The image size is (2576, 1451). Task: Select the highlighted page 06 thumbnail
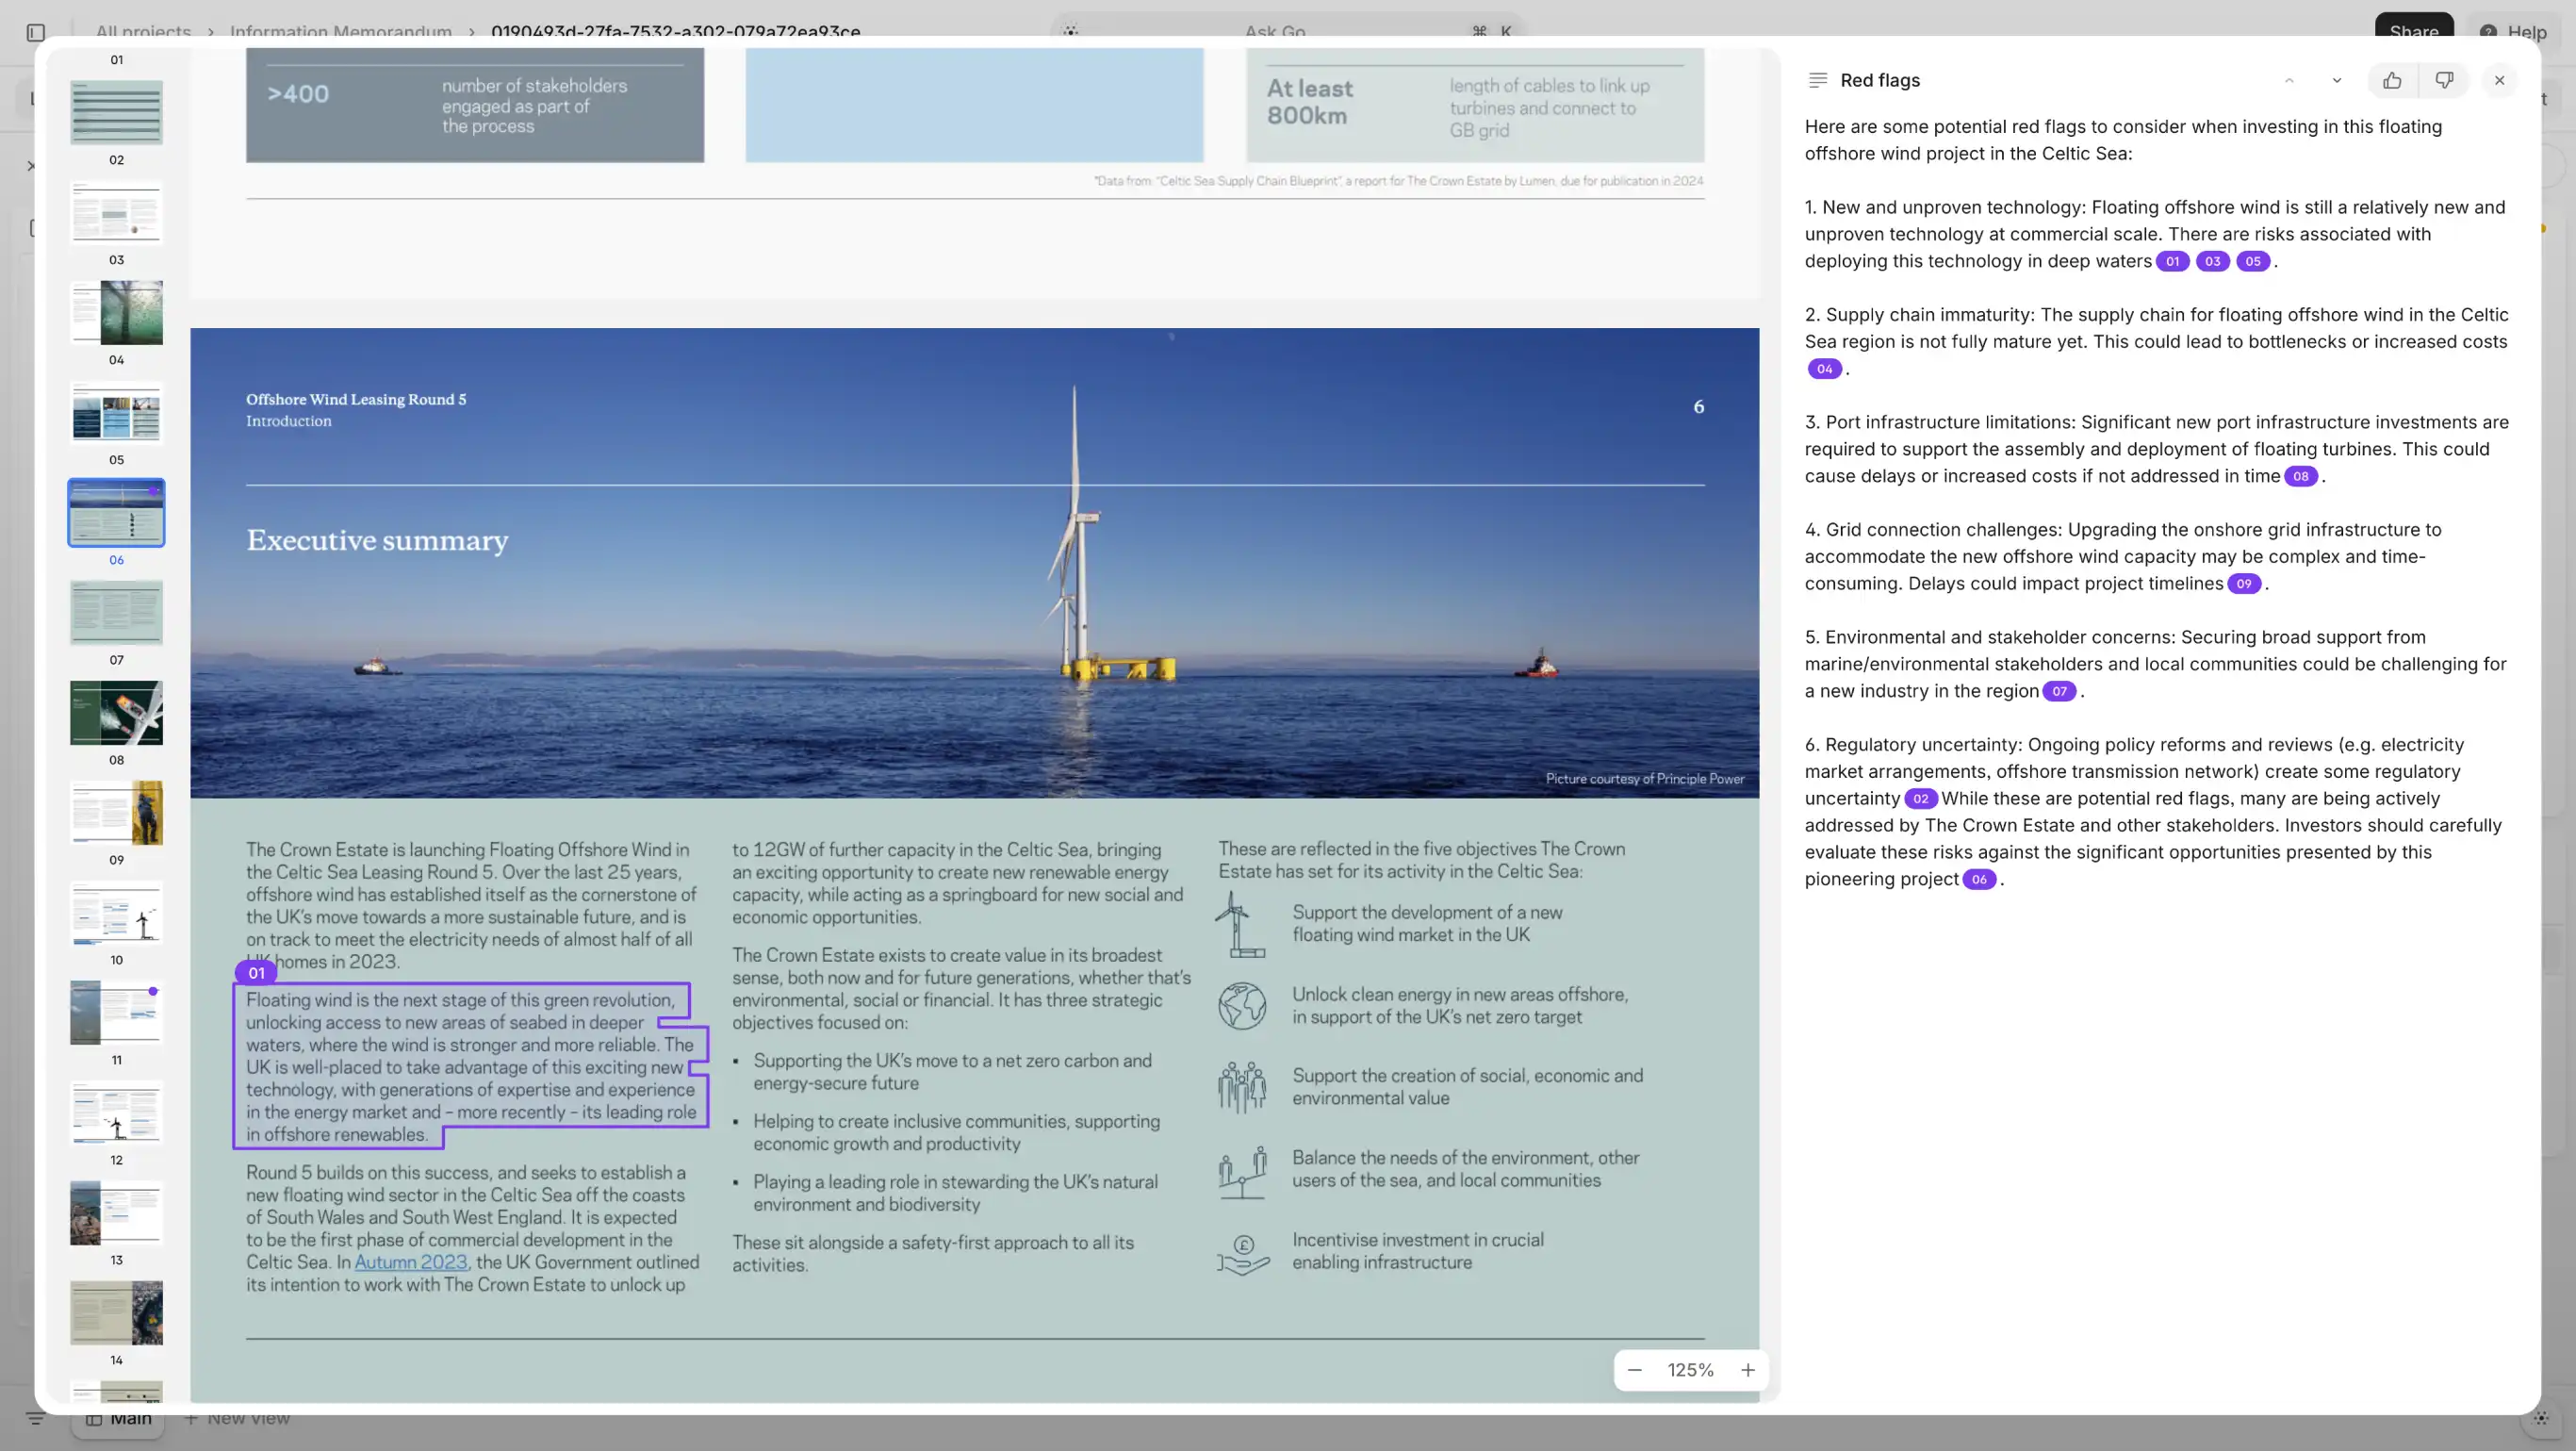coord(116,513)
